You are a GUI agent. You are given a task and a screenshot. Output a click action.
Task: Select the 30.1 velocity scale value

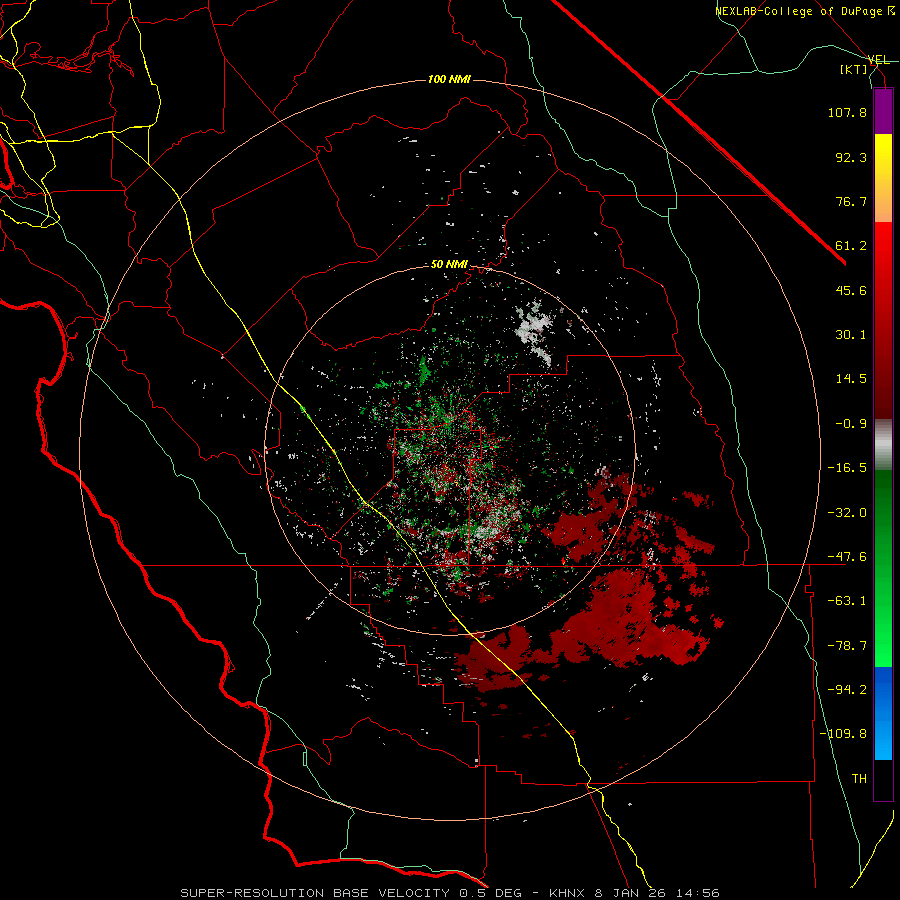pos(851,335)
